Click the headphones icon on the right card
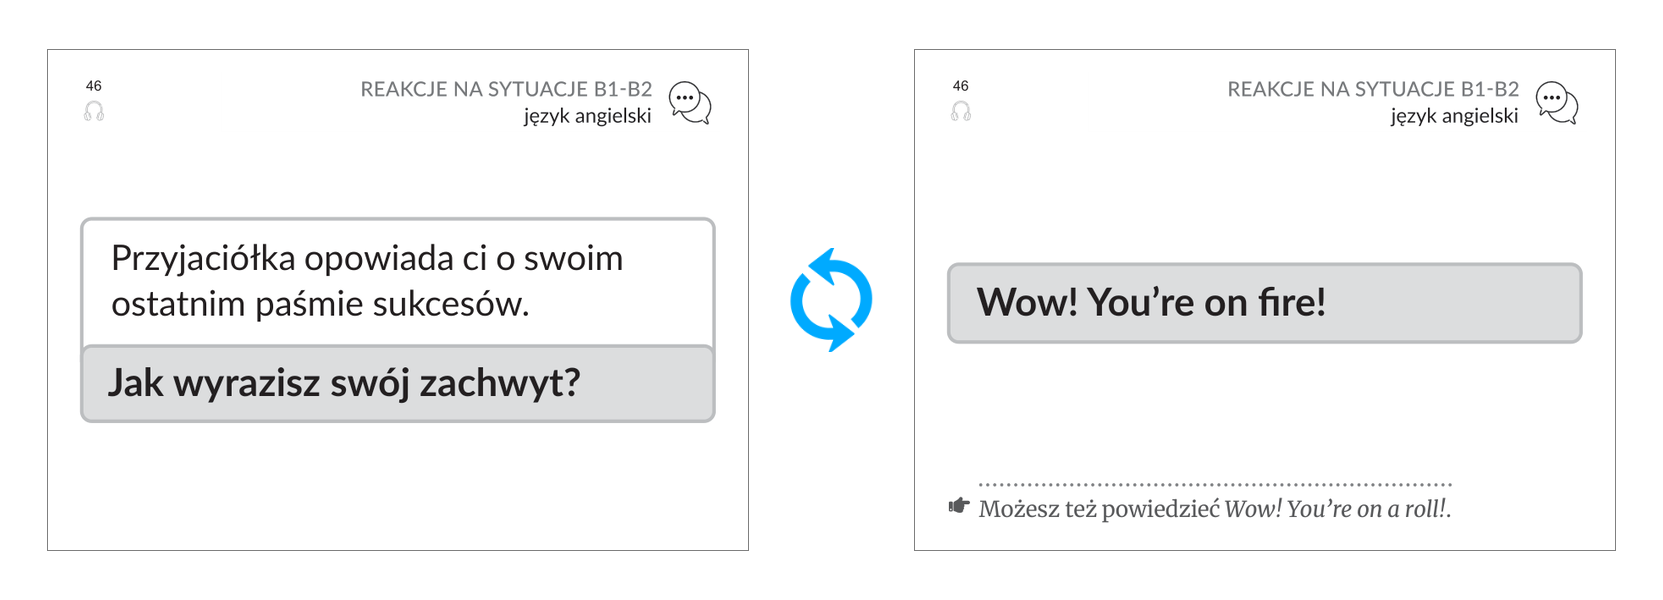 (961, 111)
